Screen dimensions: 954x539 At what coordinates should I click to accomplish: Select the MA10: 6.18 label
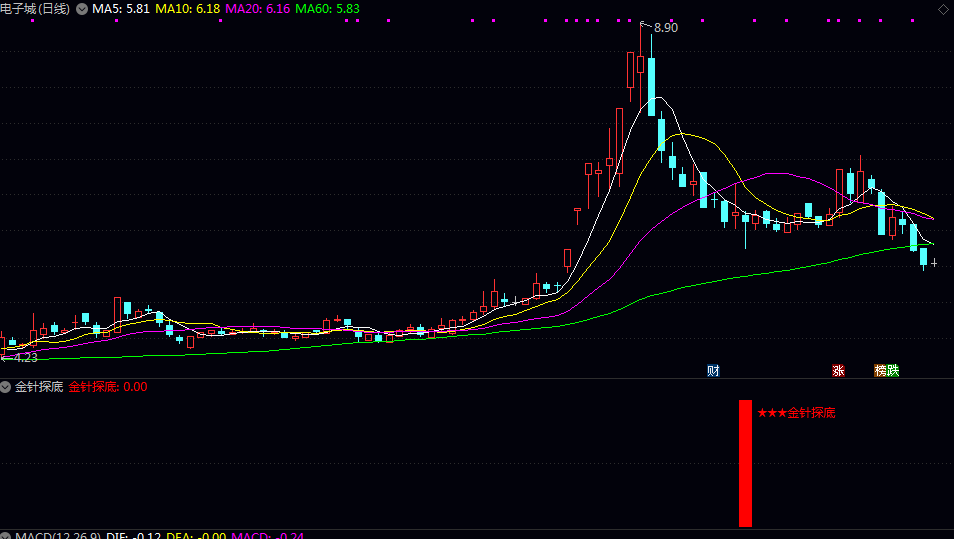[187, 9]
